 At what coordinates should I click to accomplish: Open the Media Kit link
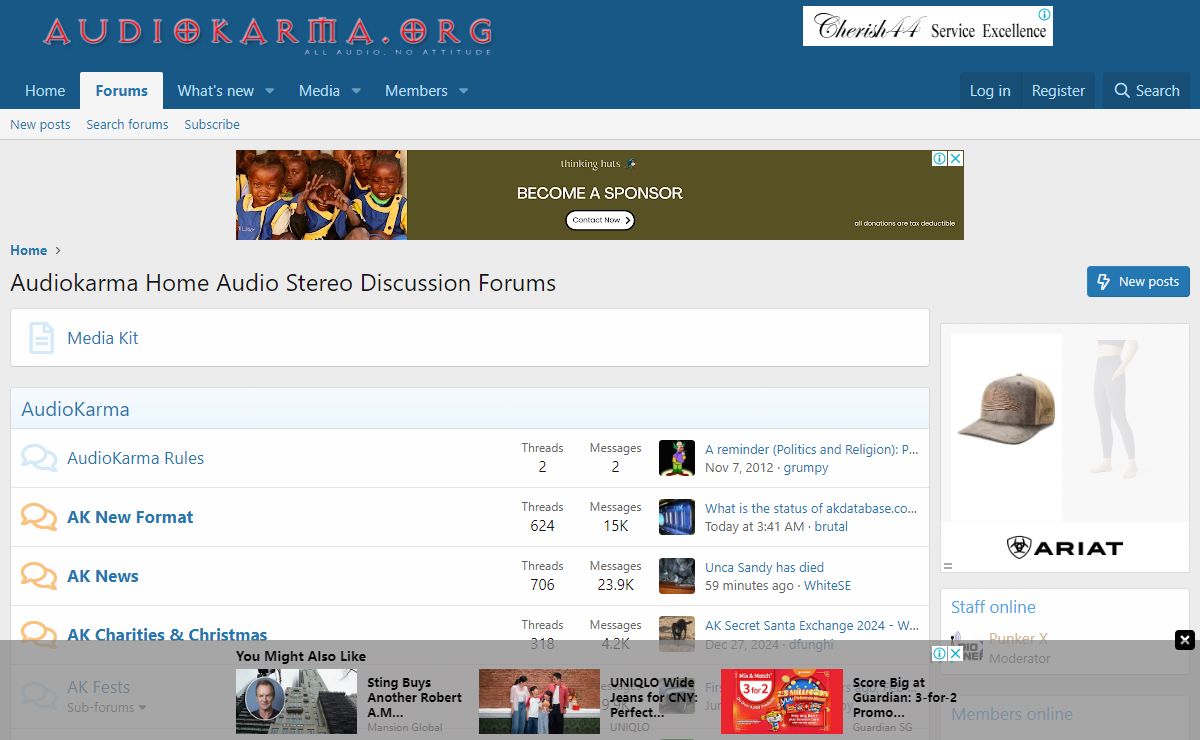point(102,338)
